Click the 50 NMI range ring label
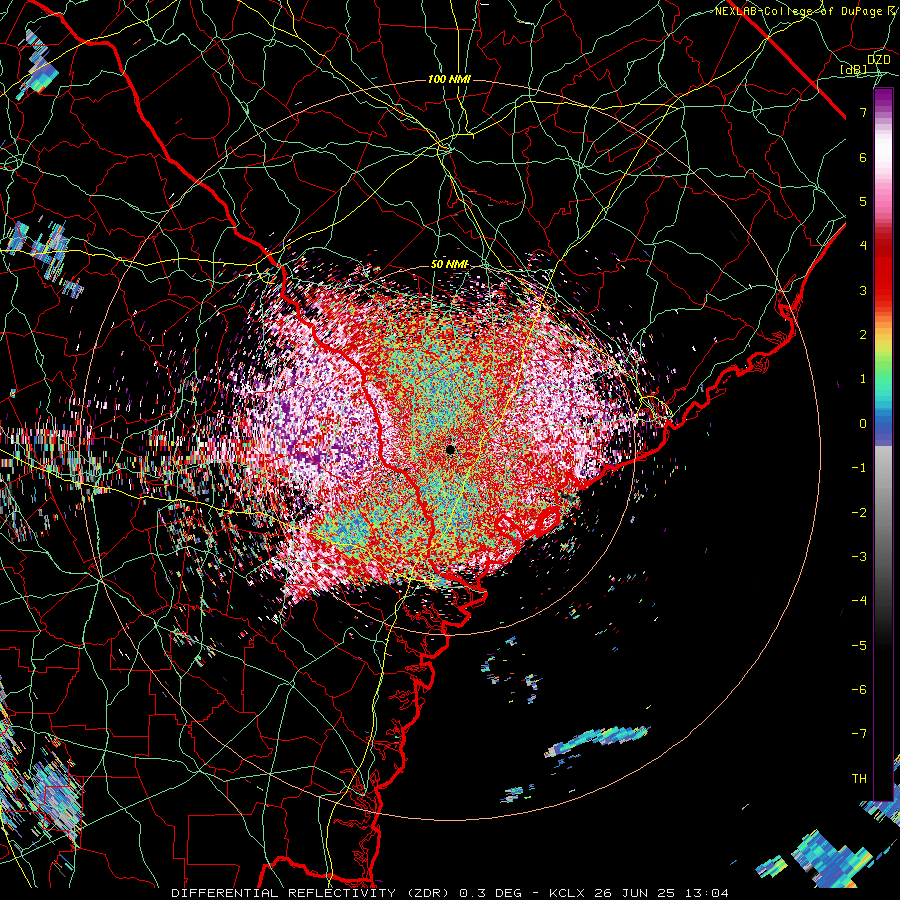This screenshot has width=900, height=900. pyautogui.click(x=449, y=265)
